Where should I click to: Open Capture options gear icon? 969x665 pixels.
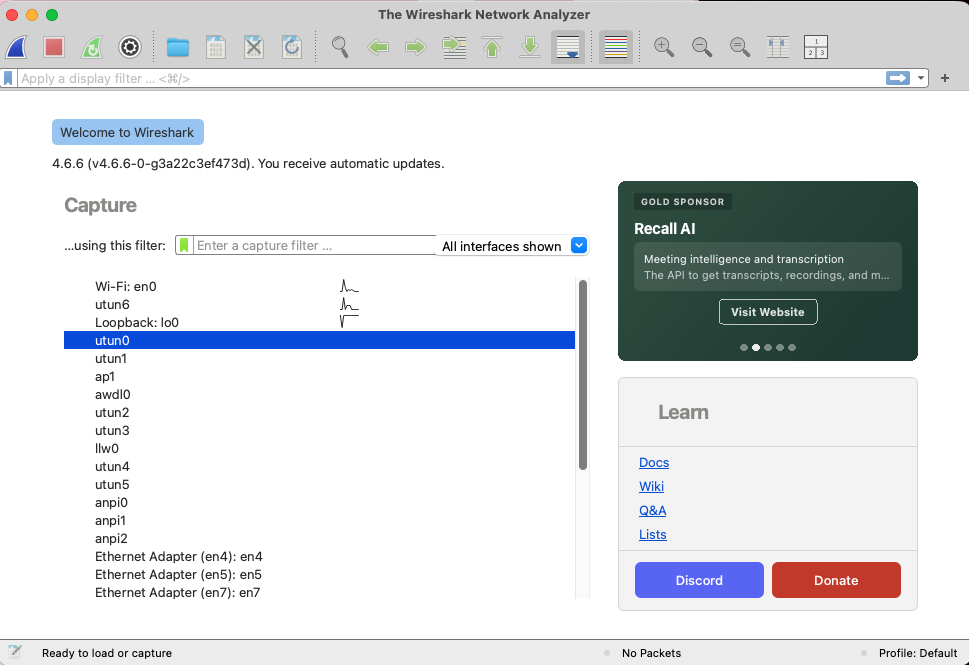[130, 47]
